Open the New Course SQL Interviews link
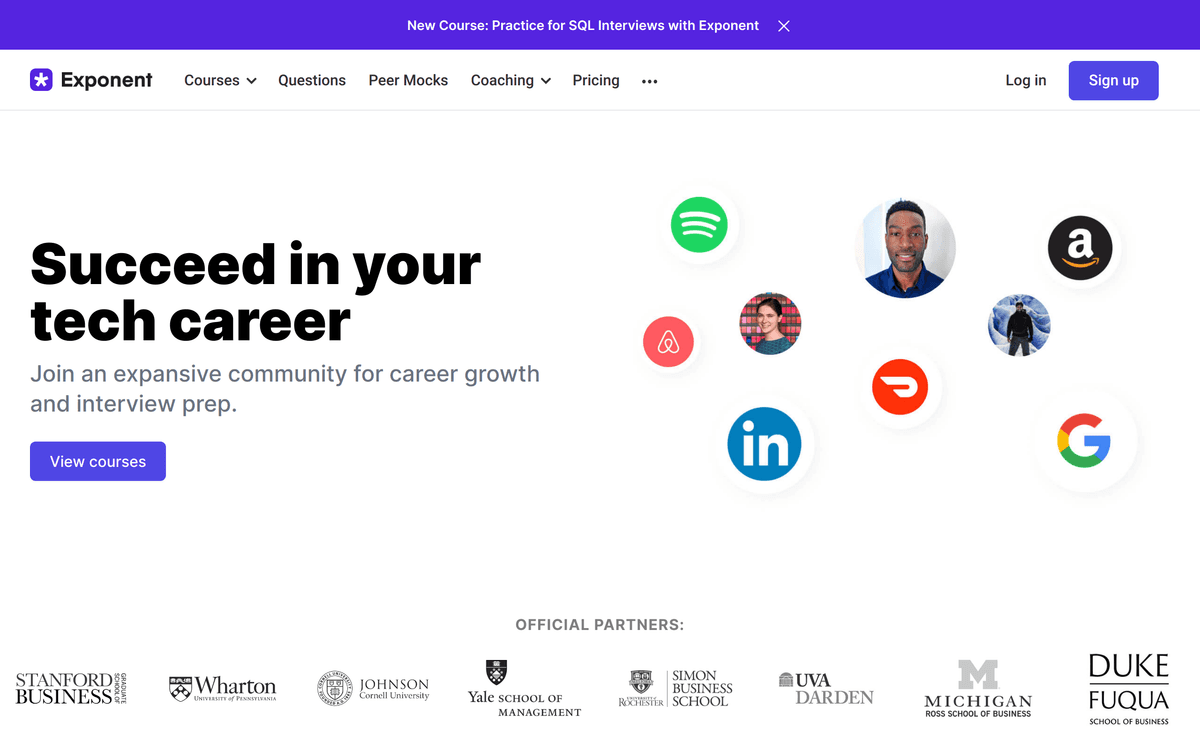1200x750 pixels. point(582,26)
